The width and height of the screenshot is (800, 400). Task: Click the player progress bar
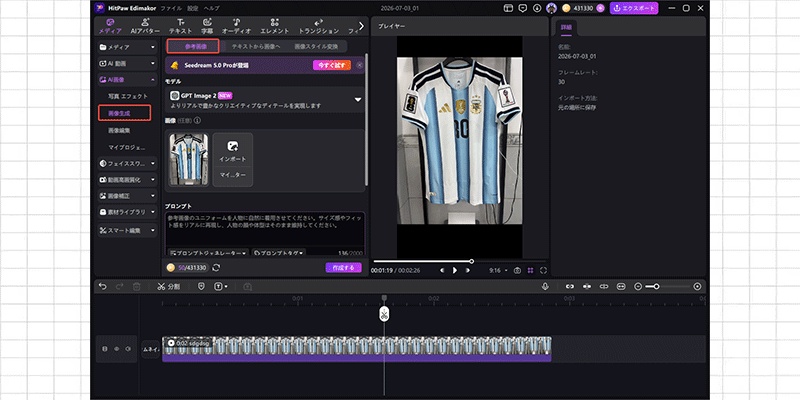click(459, 261)
